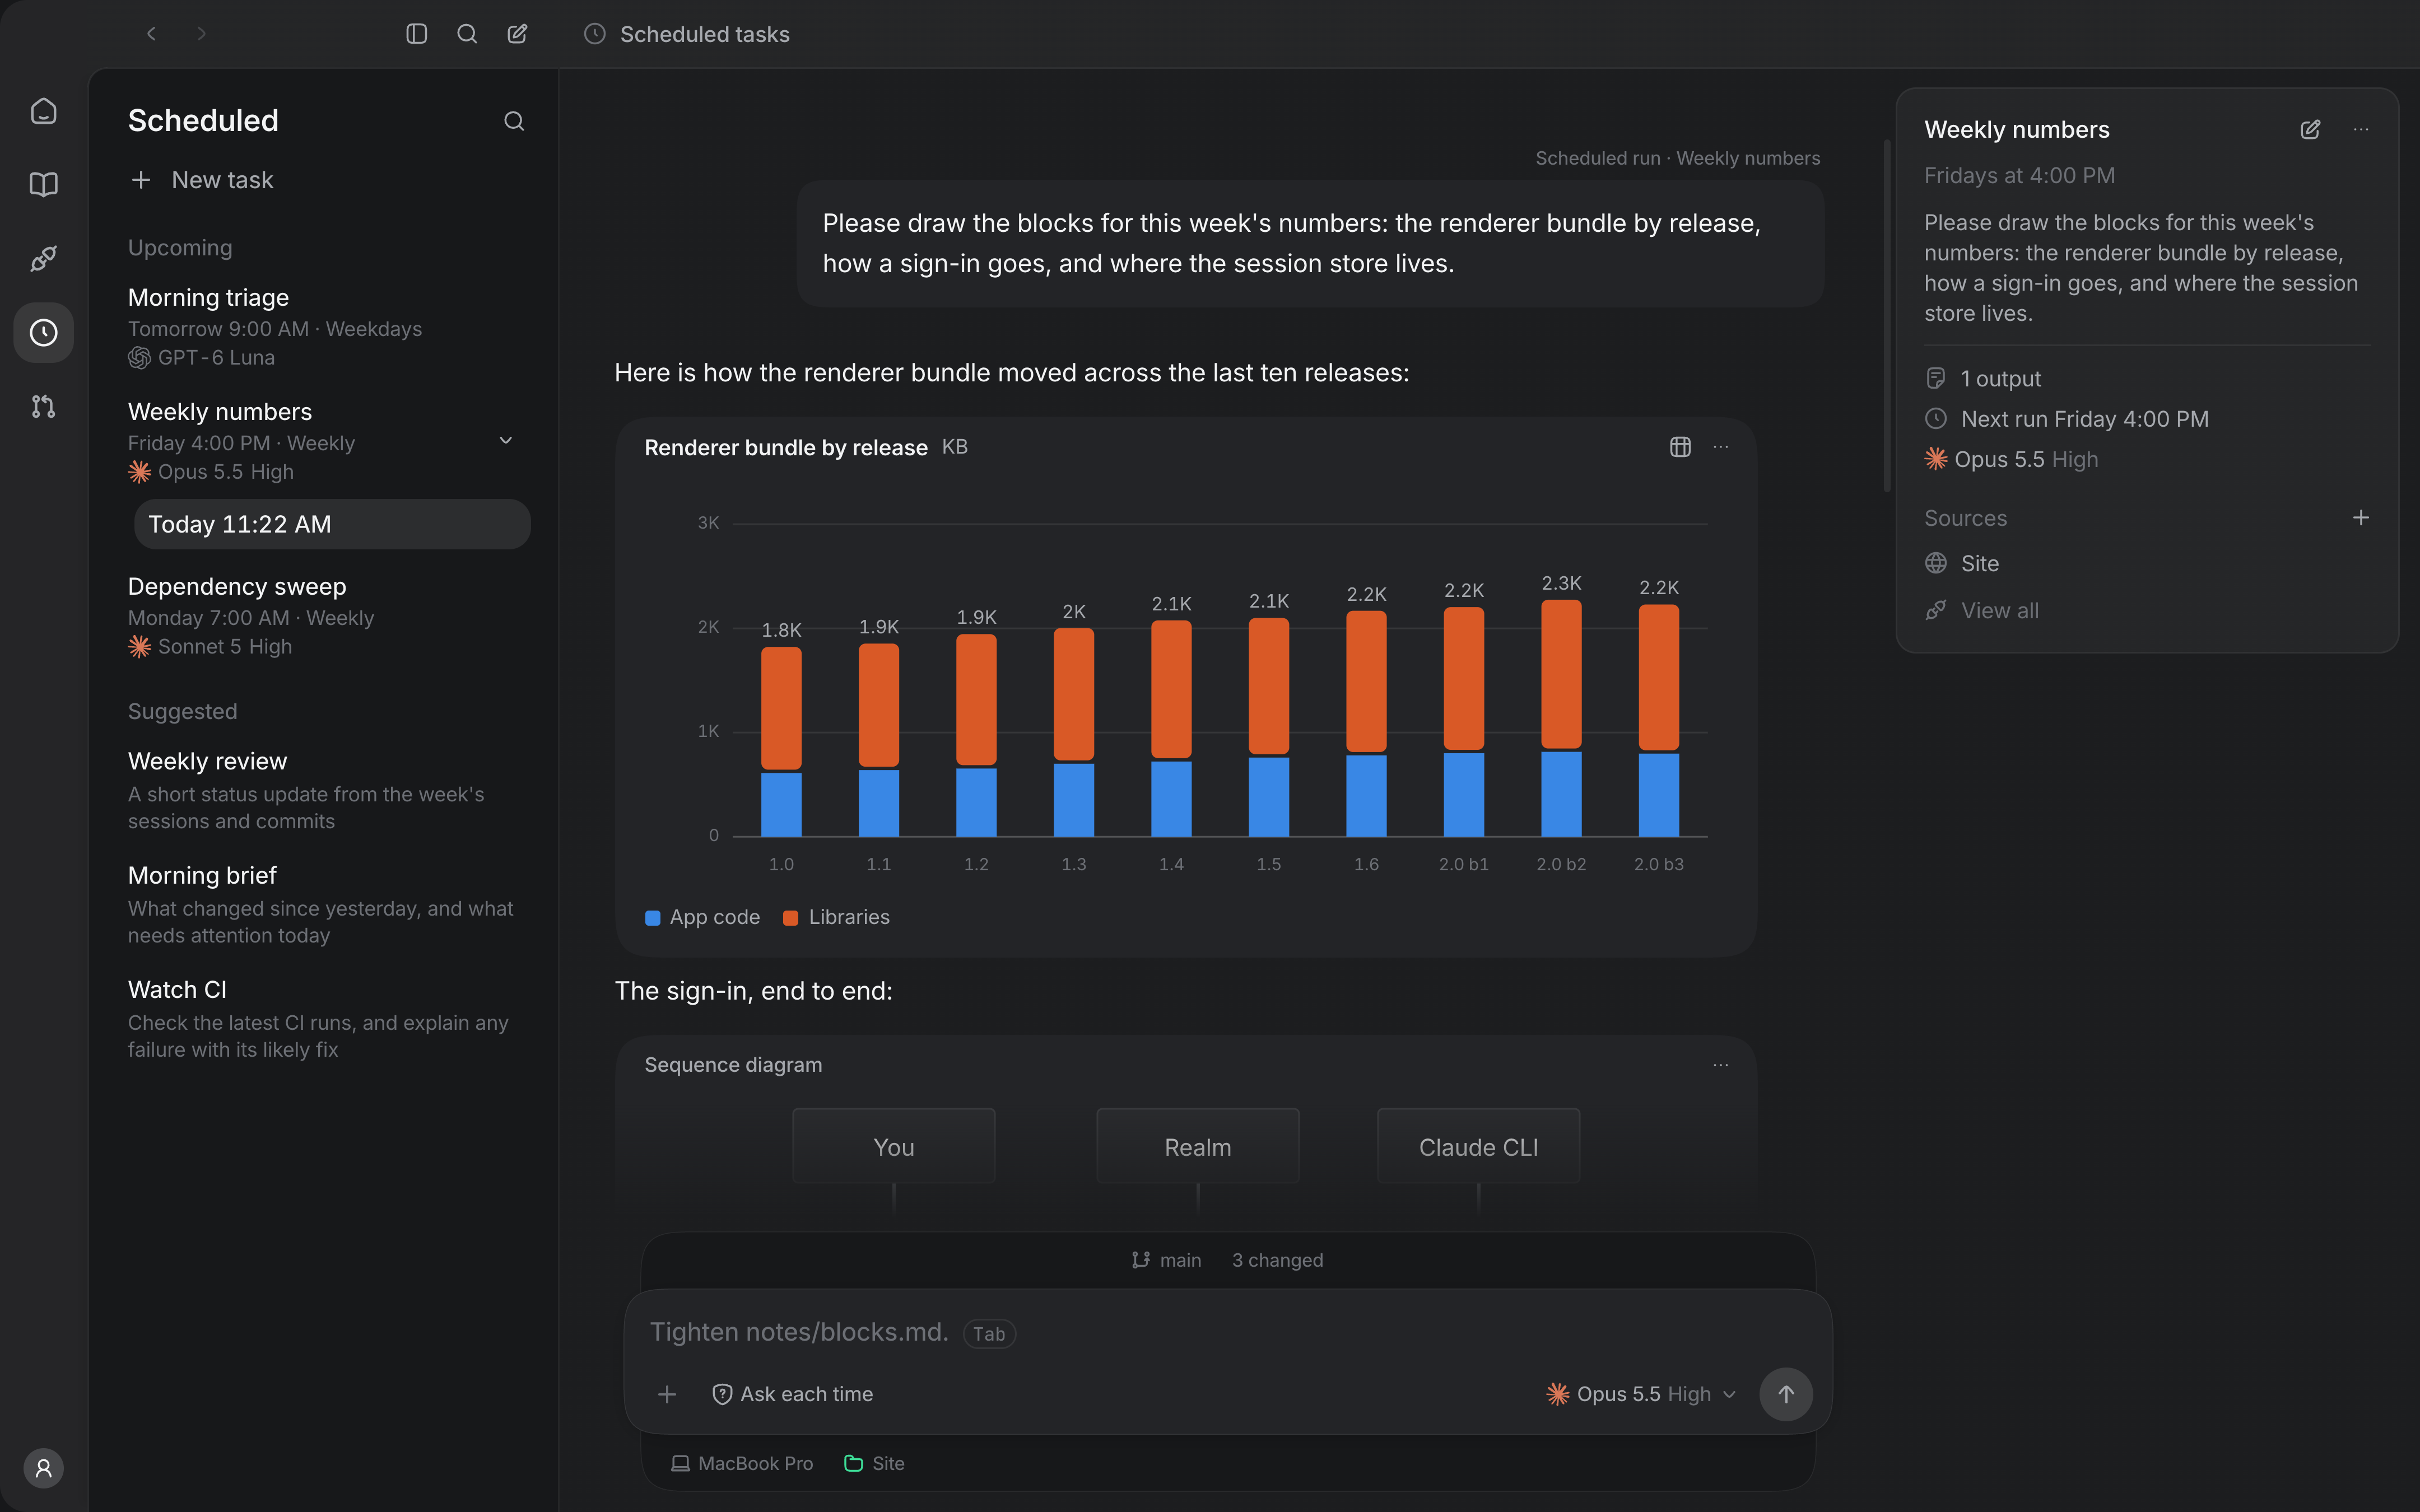This screenshot has width=2420, height=1512.
Task: Select the MacBook Pro environment
Action: pyautogui.click(x=741, y=1463)
